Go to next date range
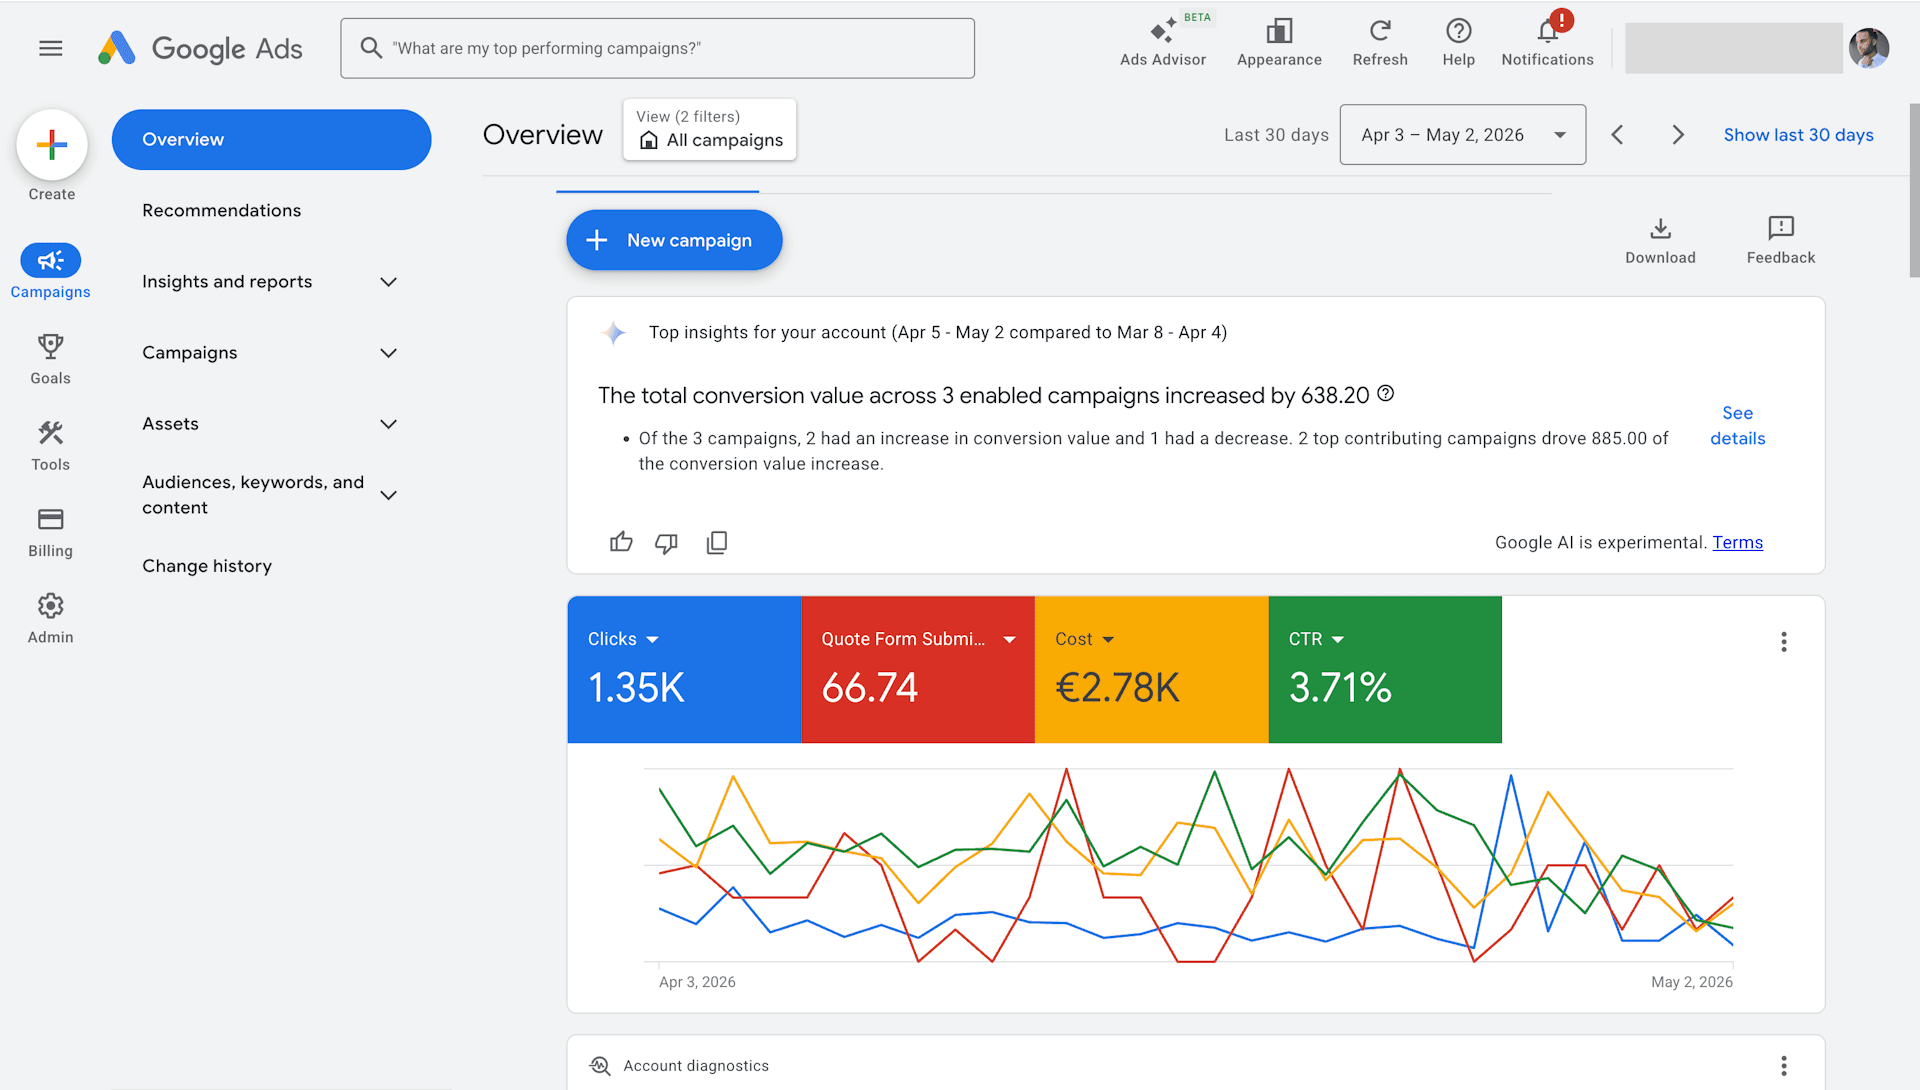Screen dimensions: 1920x1090 coord(1678,135)
